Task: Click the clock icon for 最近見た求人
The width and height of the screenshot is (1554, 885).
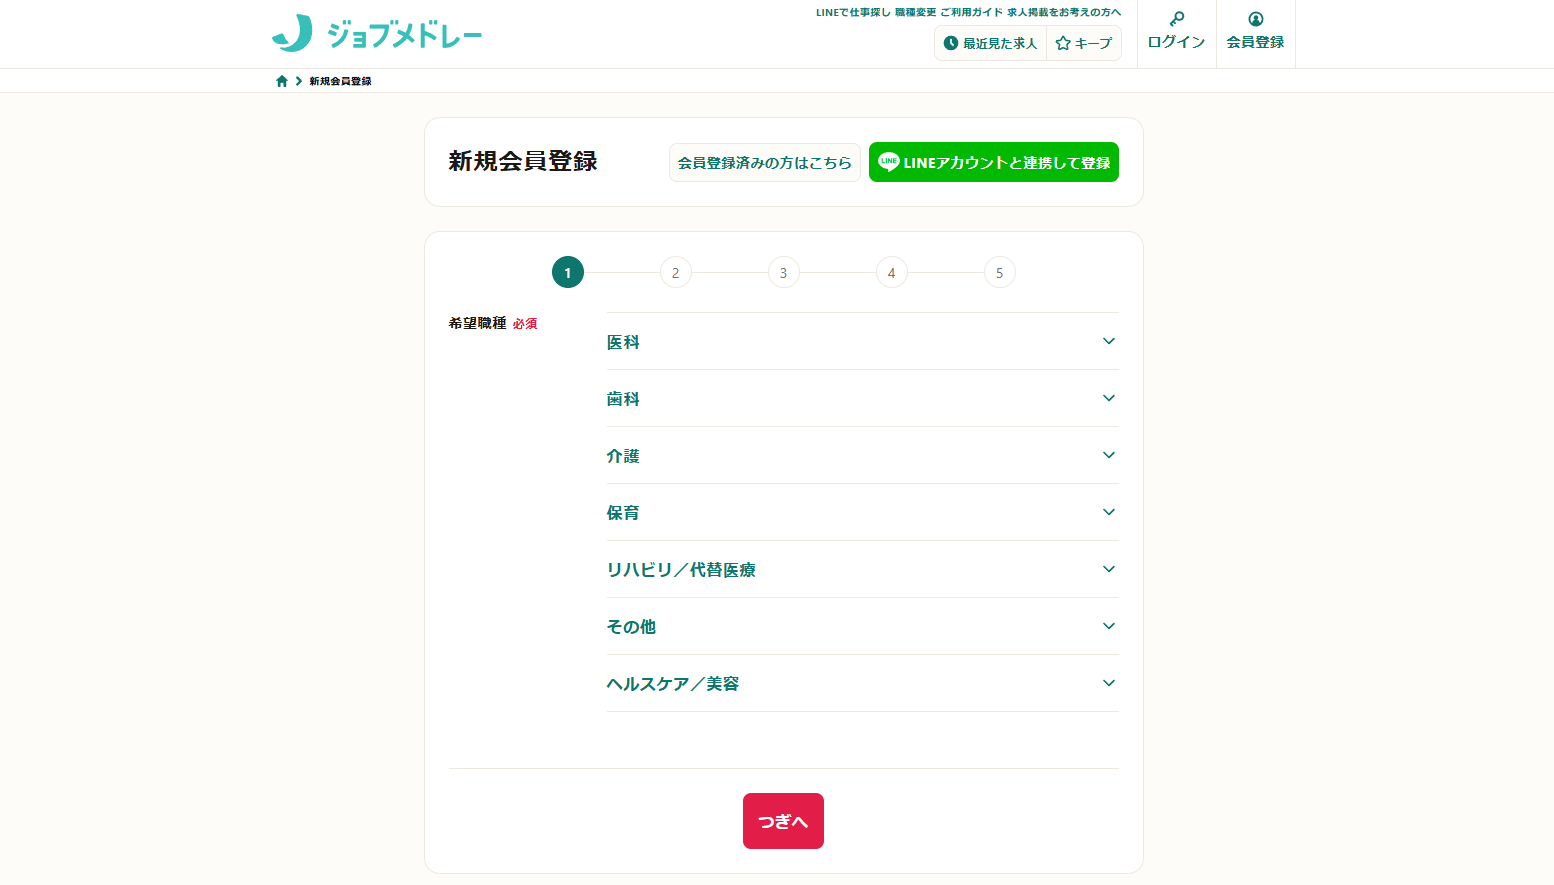Action: pyautogui.click(x=951, y=43)
